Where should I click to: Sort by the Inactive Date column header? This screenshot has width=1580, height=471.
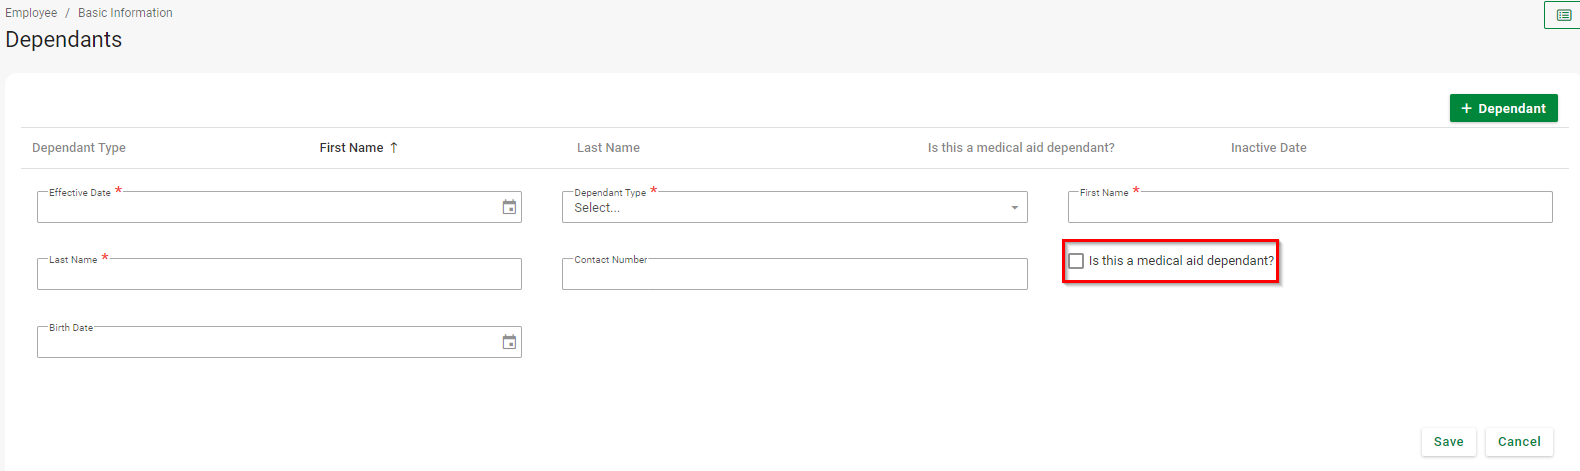(1268, 147)
